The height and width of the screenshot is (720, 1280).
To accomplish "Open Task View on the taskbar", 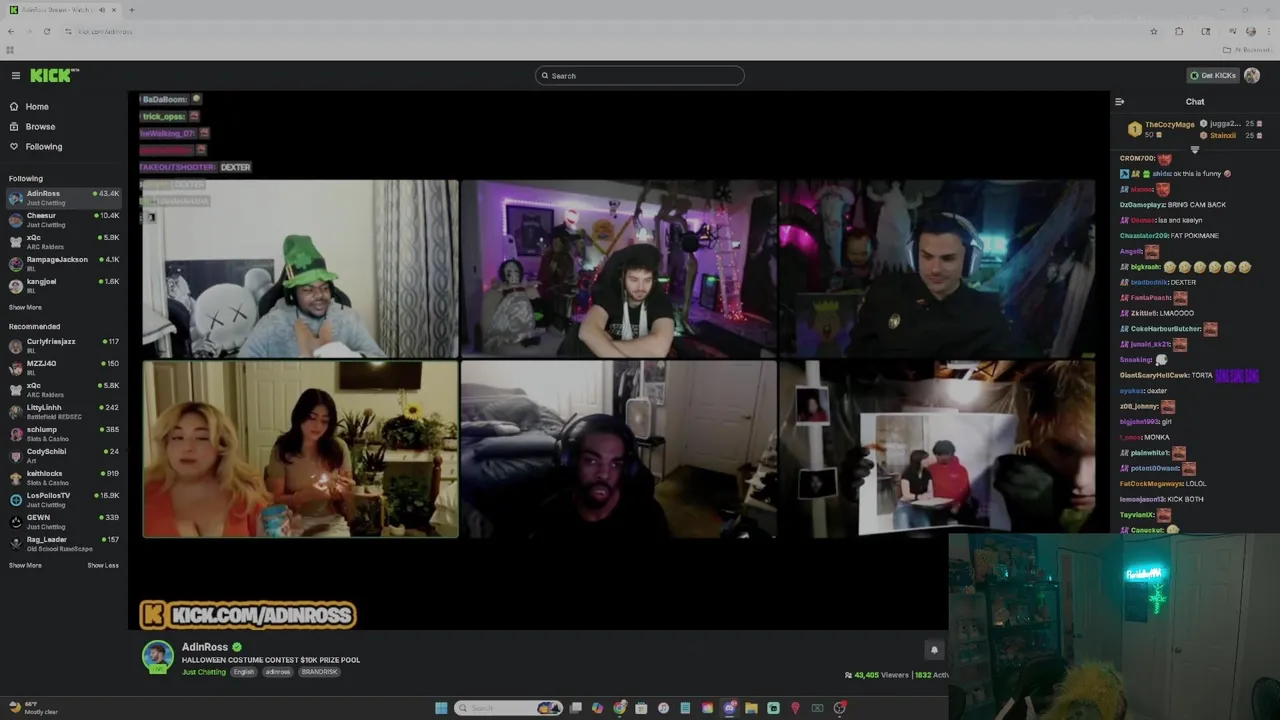I will tap(576, 708).
